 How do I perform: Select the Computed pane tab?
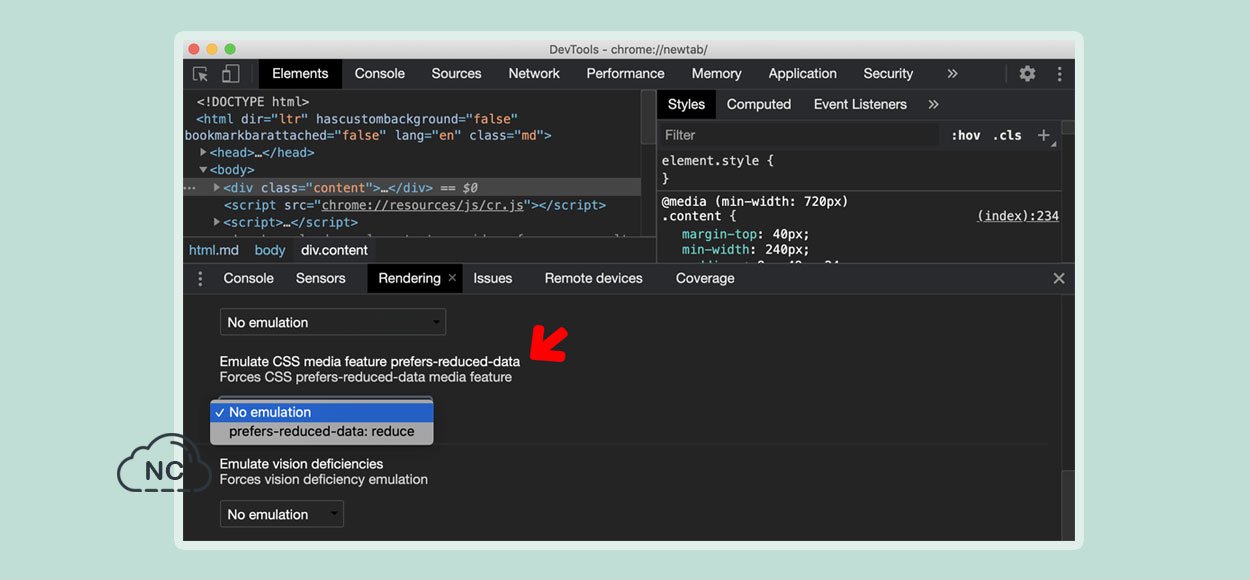click(759, 104)
